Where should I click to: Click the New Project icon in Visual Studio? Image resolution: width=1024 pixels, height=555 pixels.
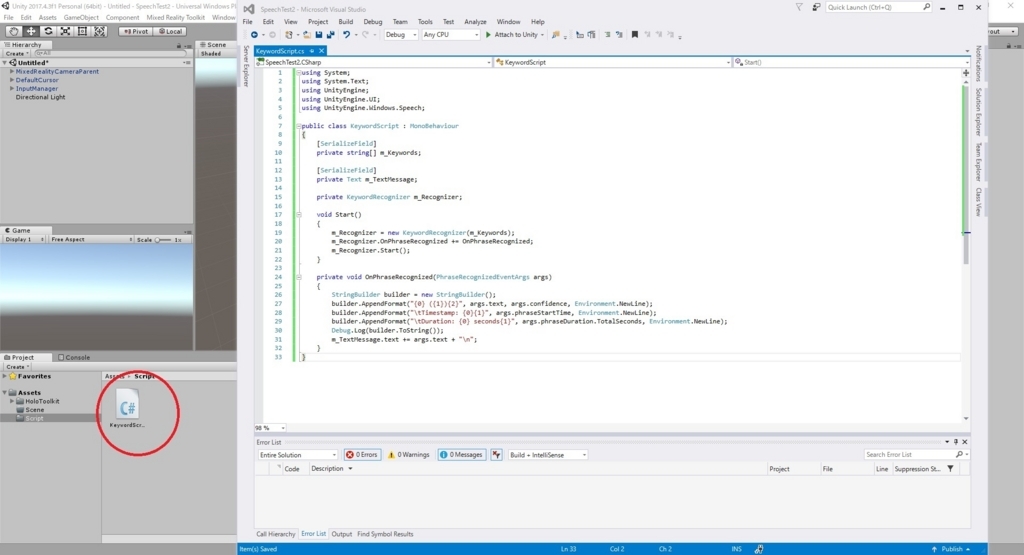click(289, 35)
